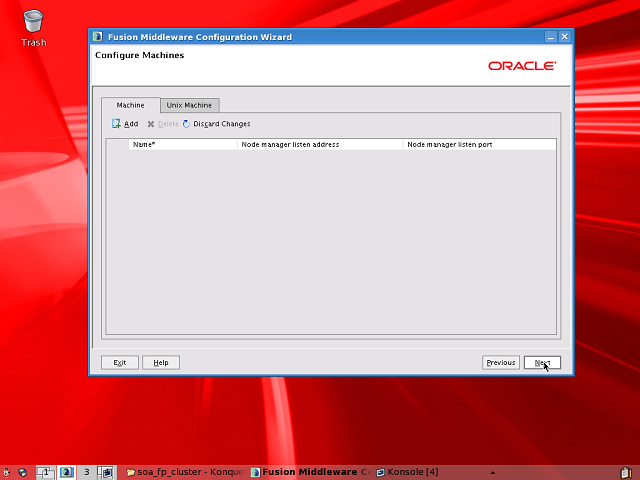Click the wizard title bar icon

point(98,37)
